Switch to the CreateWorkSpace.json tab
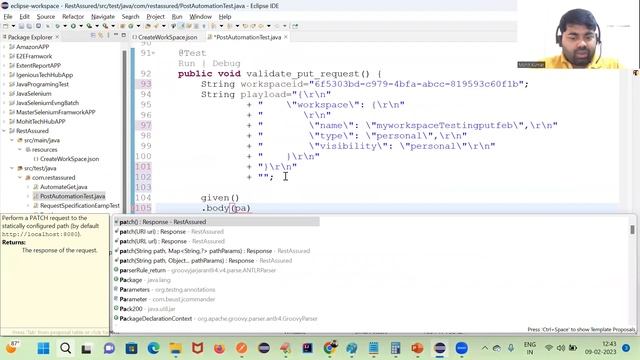 164,37
